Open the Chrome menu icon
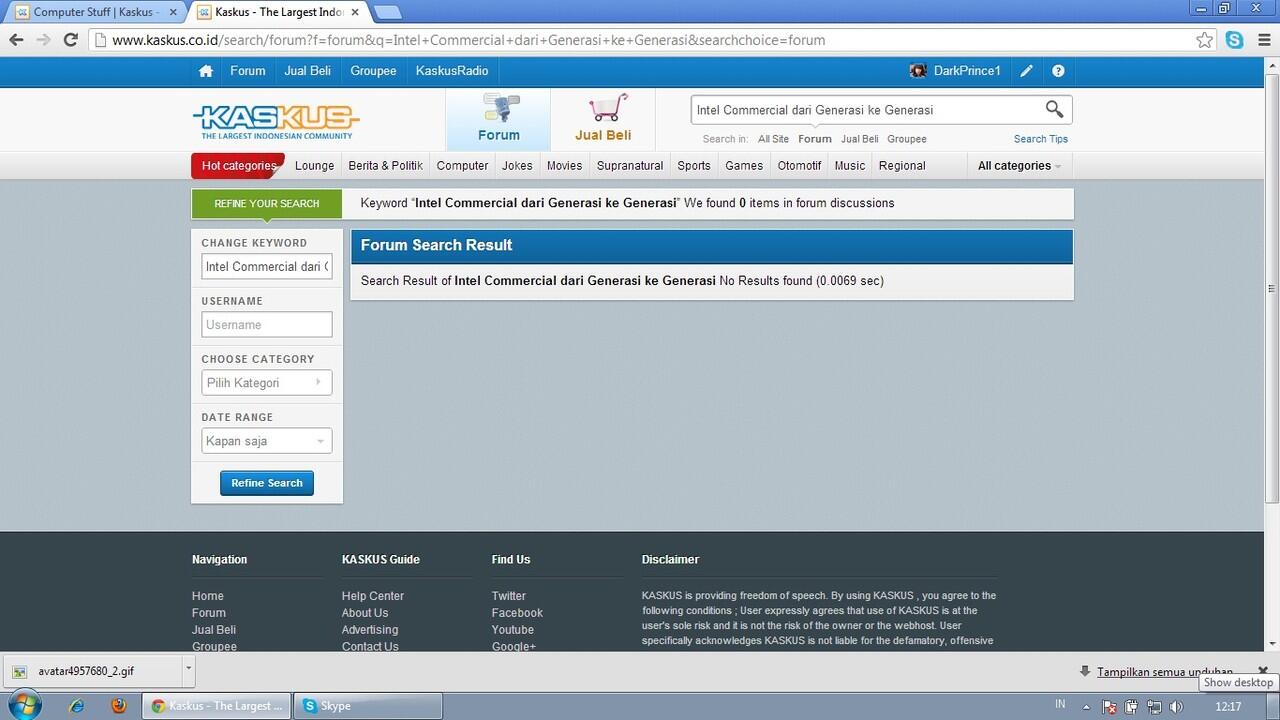 [1262, 40]
